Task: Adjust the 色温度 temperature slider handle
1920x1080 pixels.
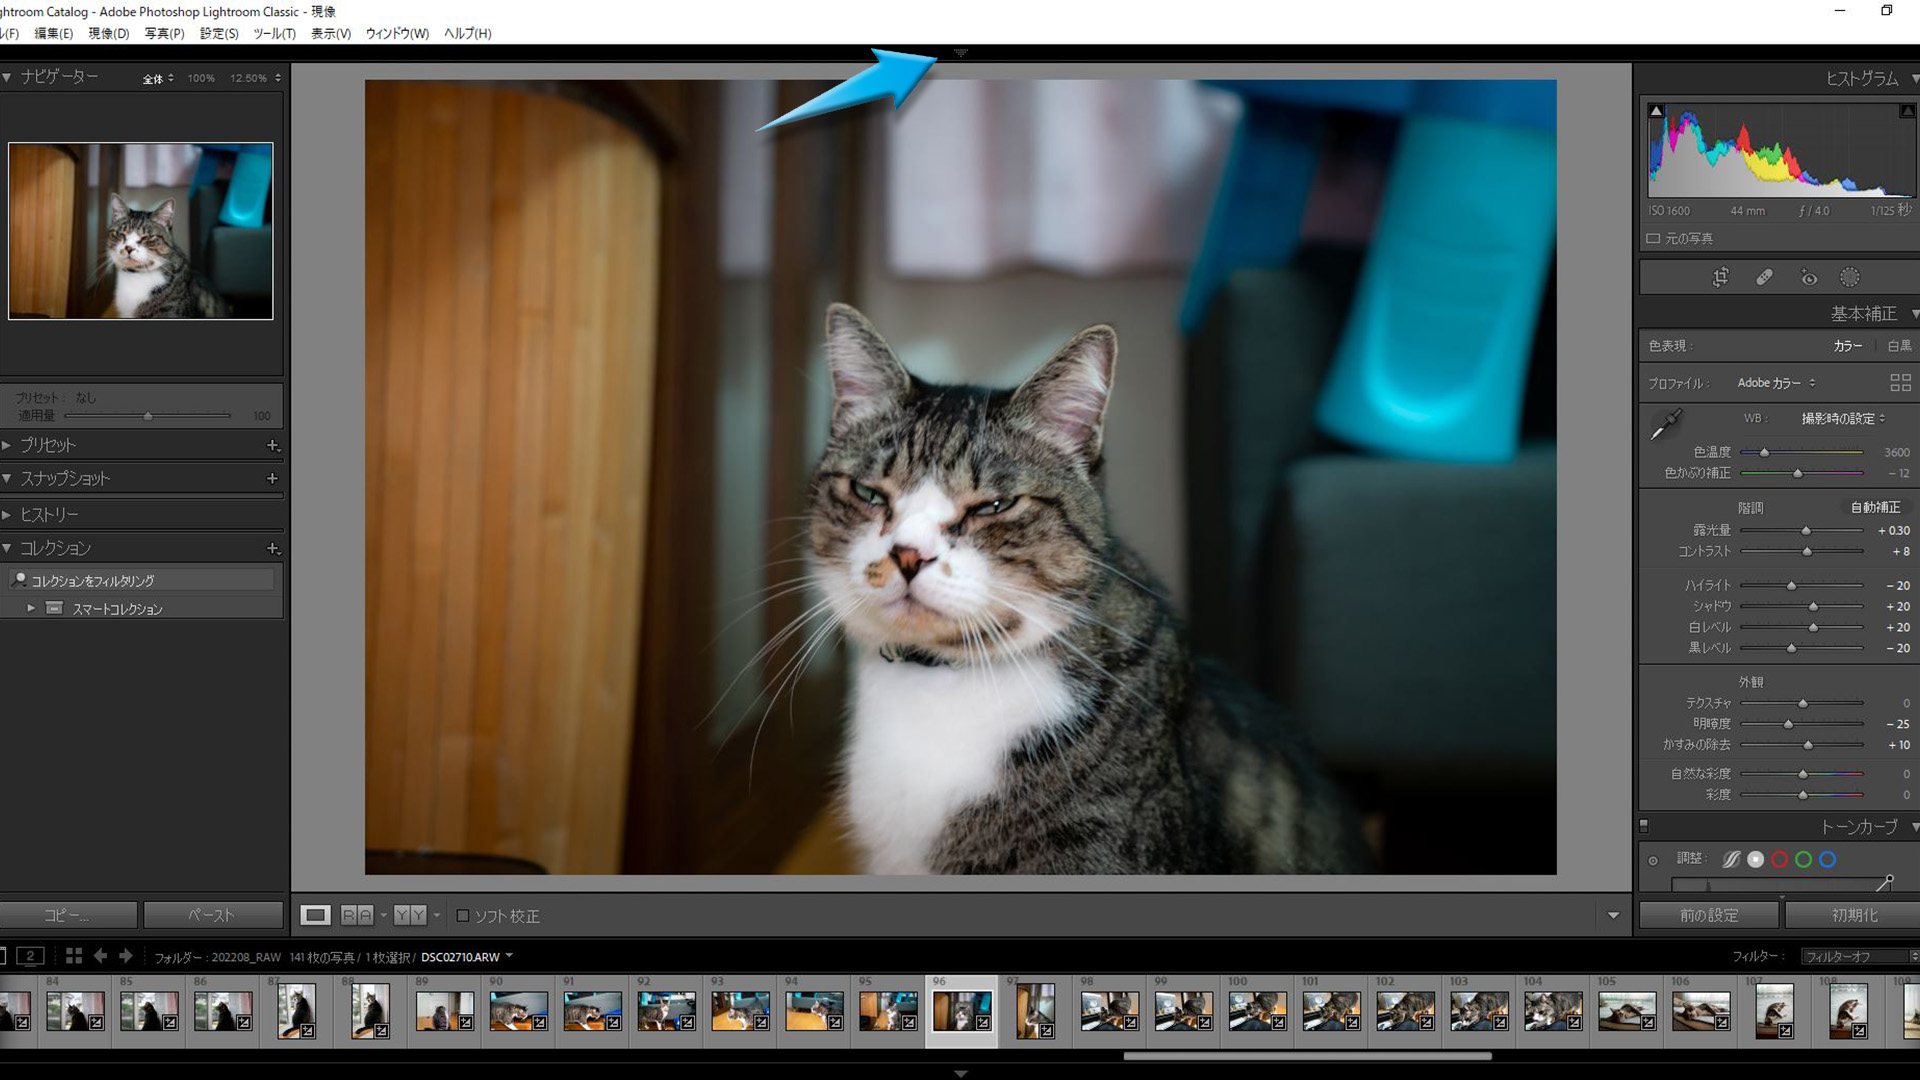Action: [x=1764, y=453]
